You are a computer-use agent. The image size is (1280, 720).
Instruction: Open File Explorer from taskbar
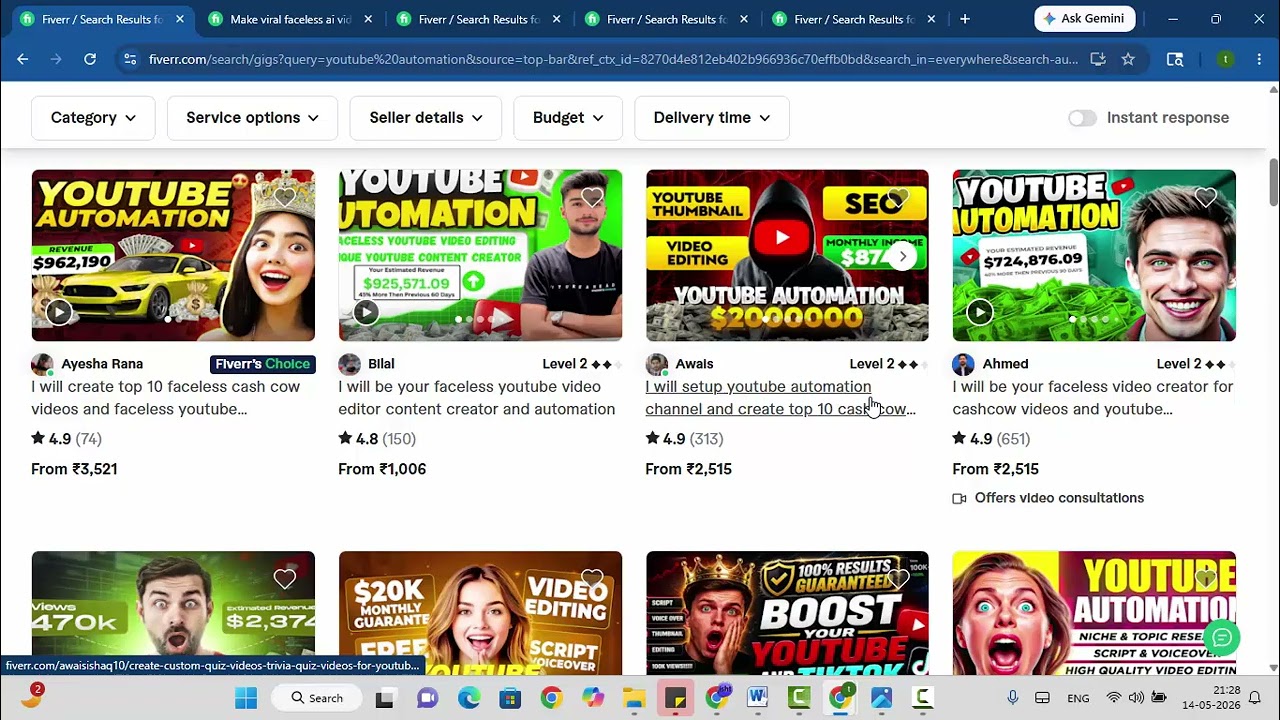coord(634,698)
